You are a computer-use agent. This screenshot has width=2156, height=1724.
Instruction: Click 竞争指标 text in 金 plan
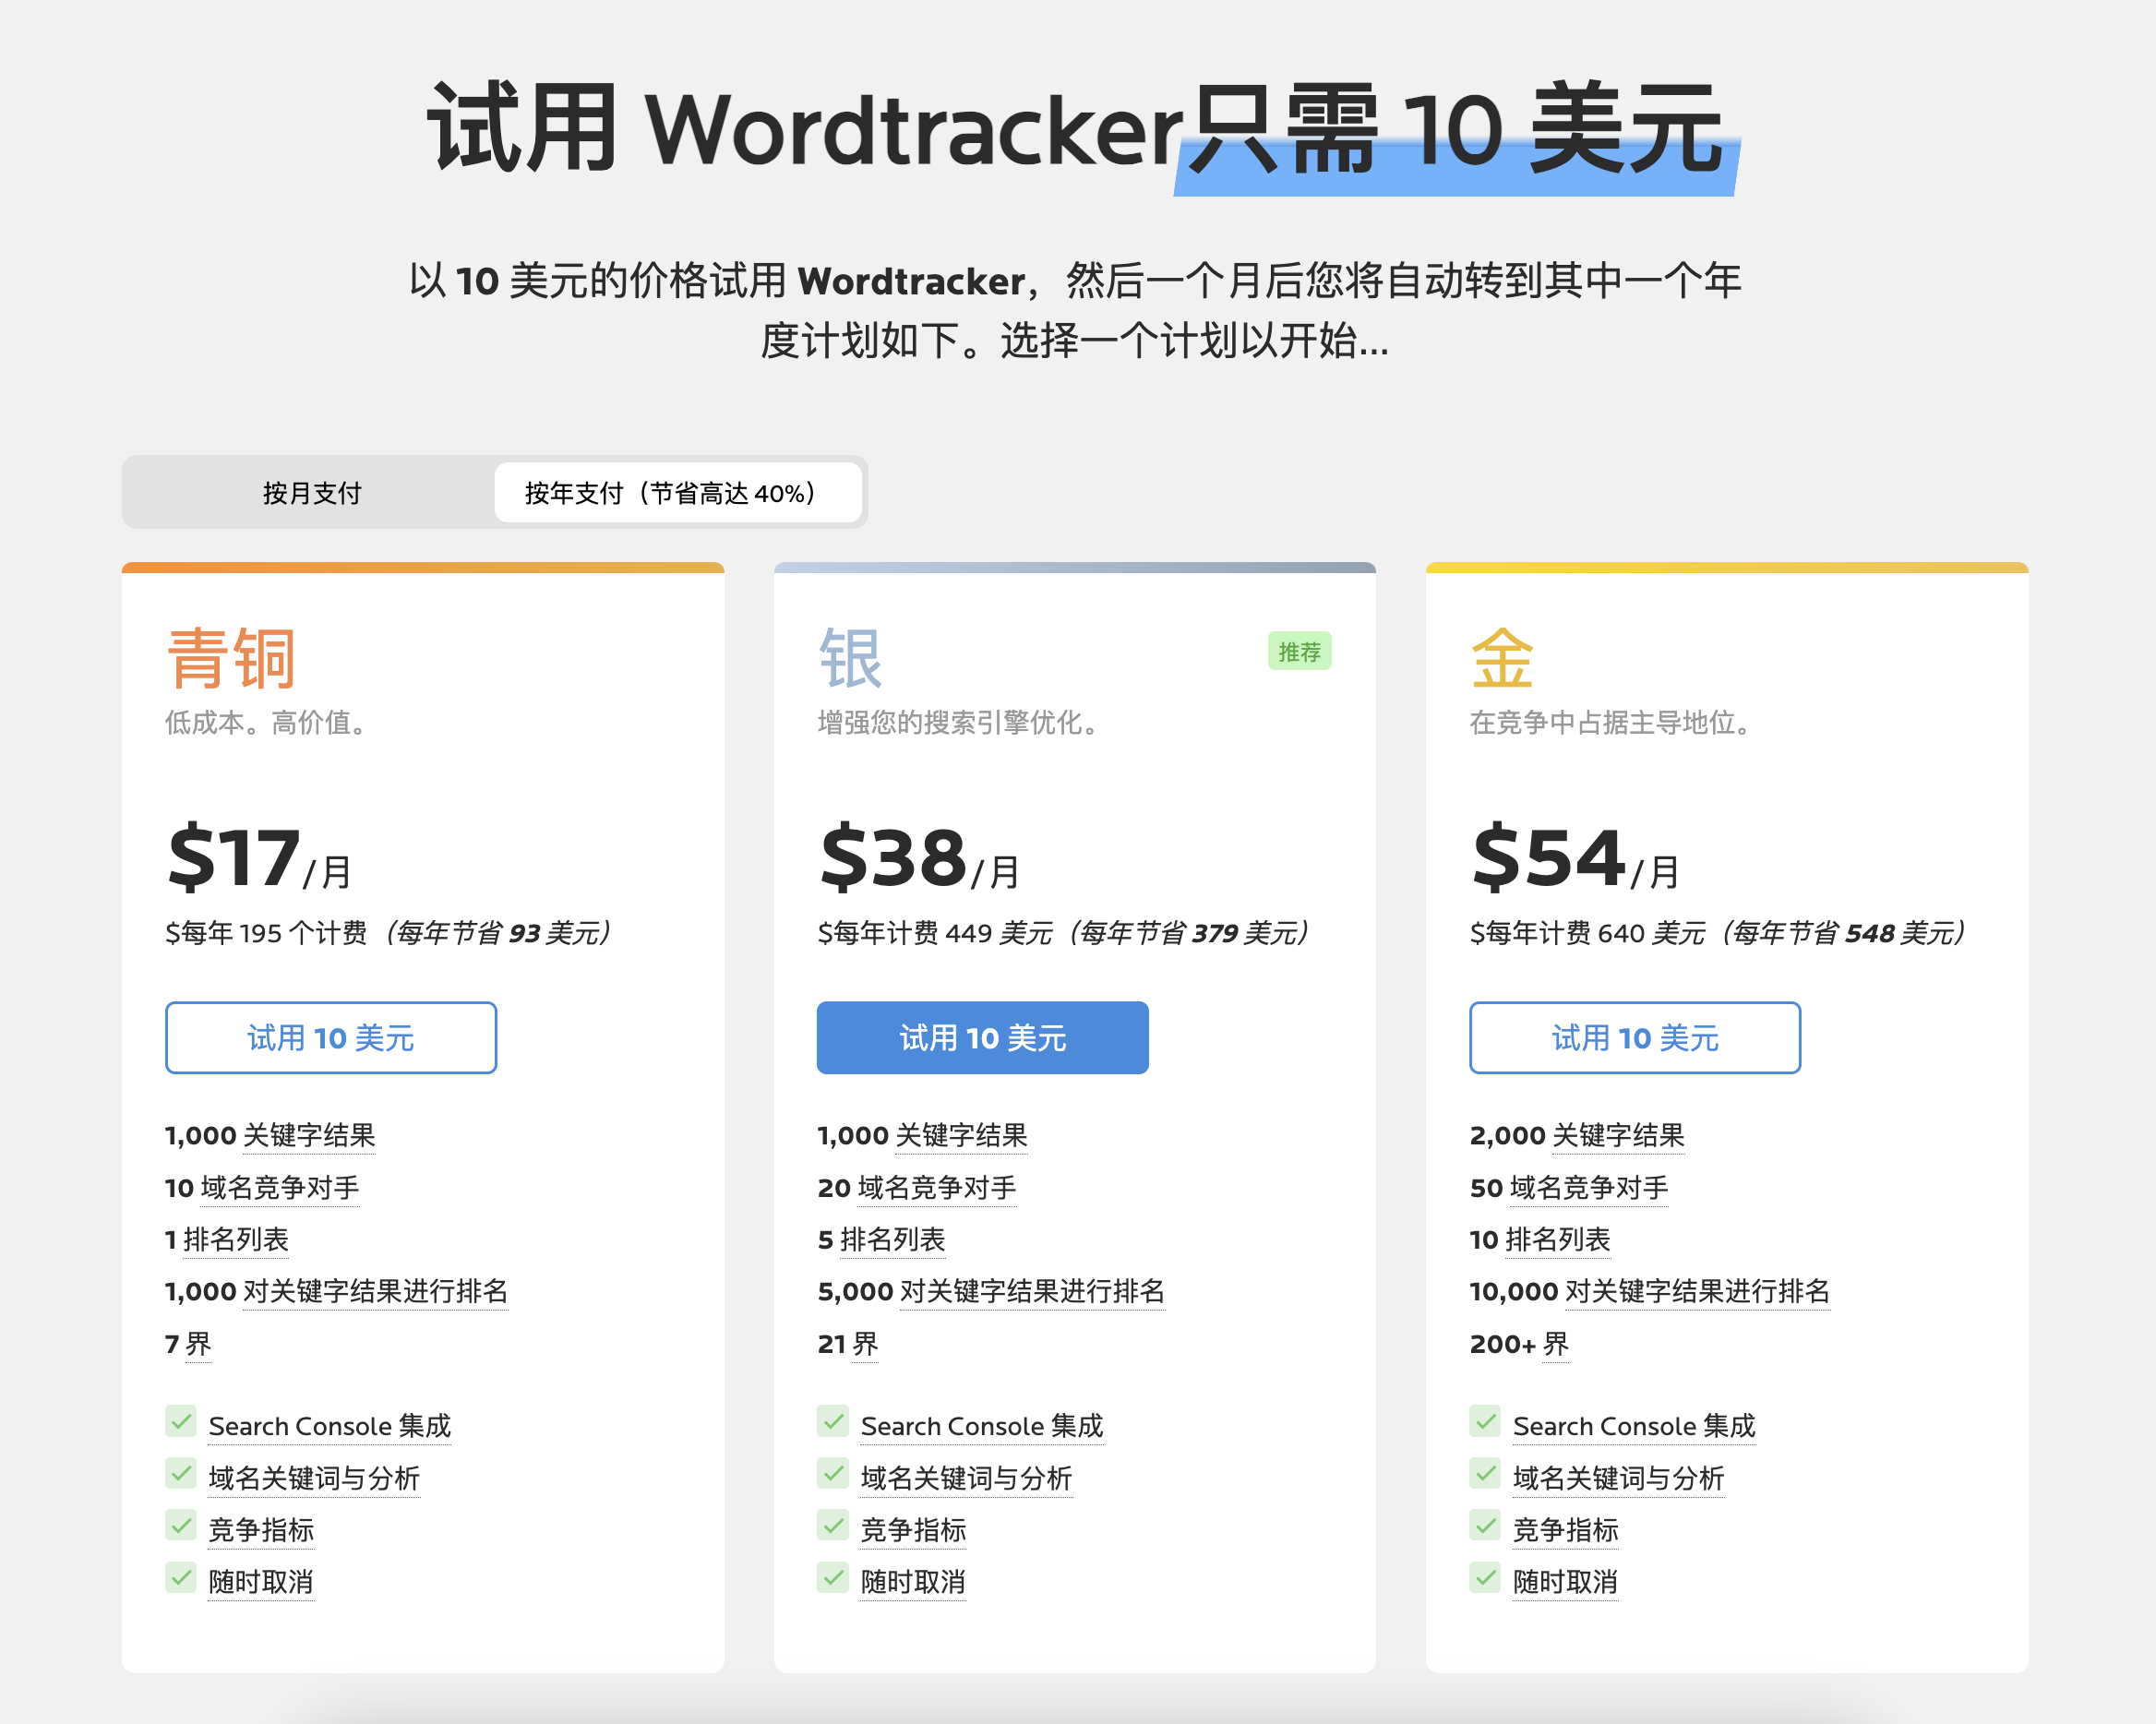[x=1565, y=1529]
